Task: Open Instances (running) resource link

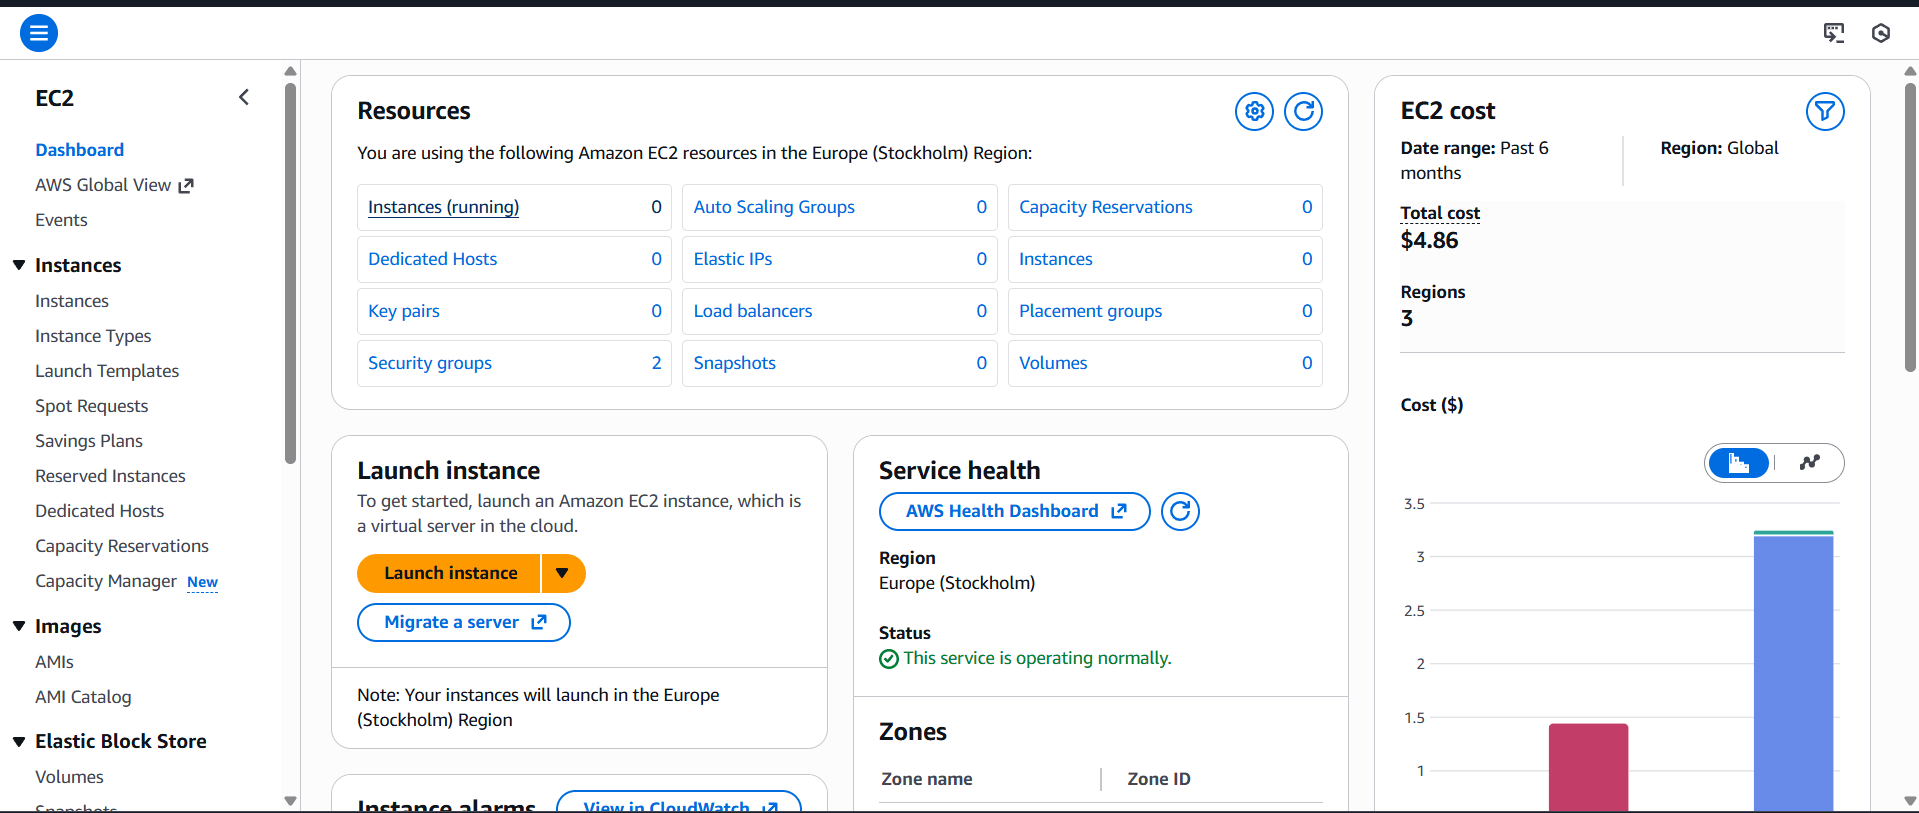Action: (443, 207)
